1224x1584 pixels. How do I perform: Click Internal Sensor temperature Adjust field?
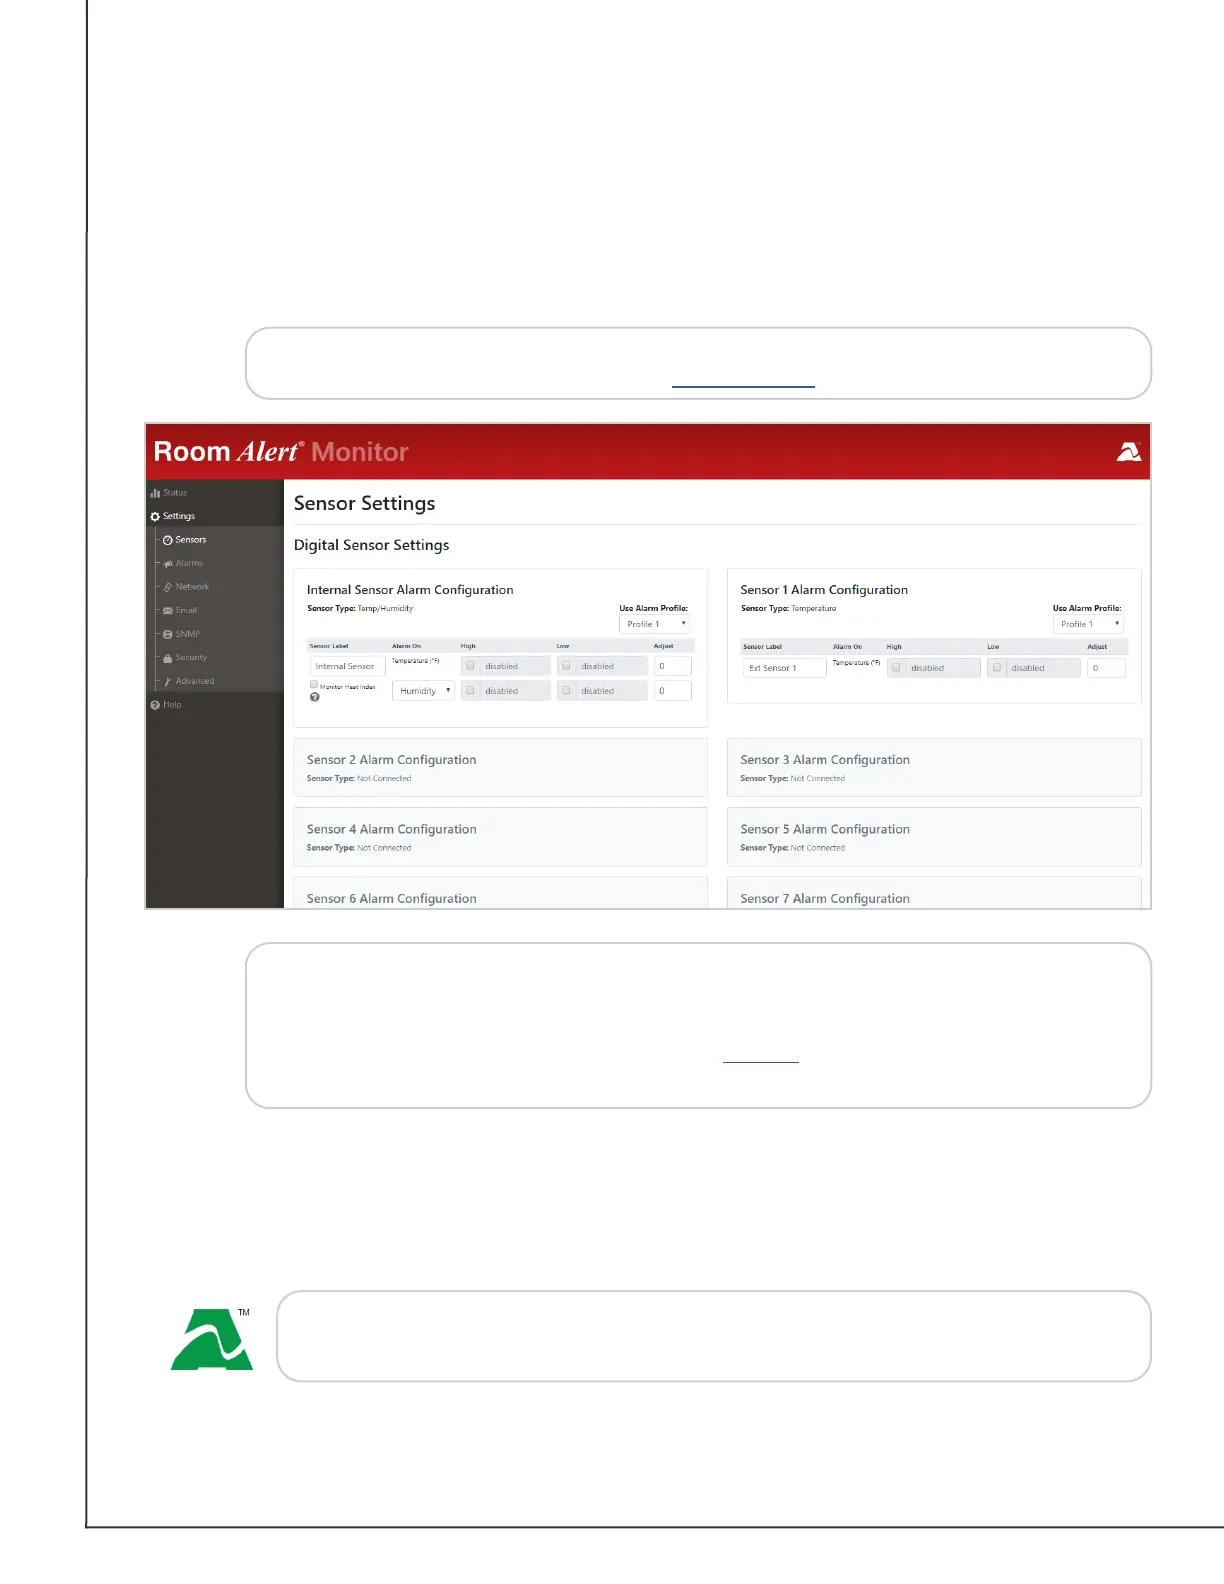pos(673,666)
